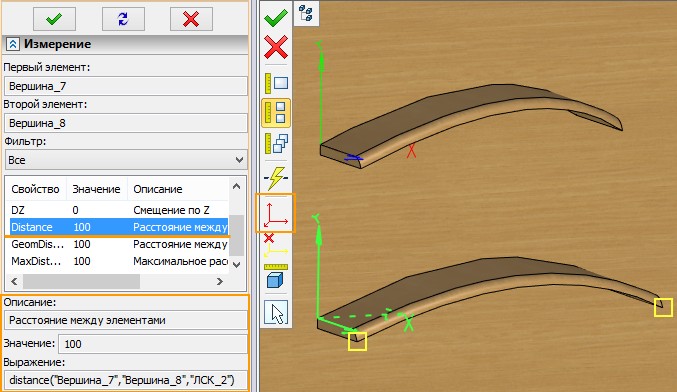This screenshot has width=677, height=392.
Task: Open the Фильтр dropdown showing Все
Action: click(126, 160)
